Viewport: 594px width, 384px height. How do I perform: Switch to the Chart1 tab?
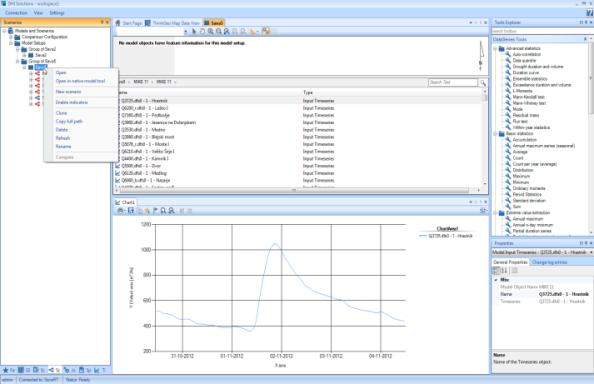(125, 202)
